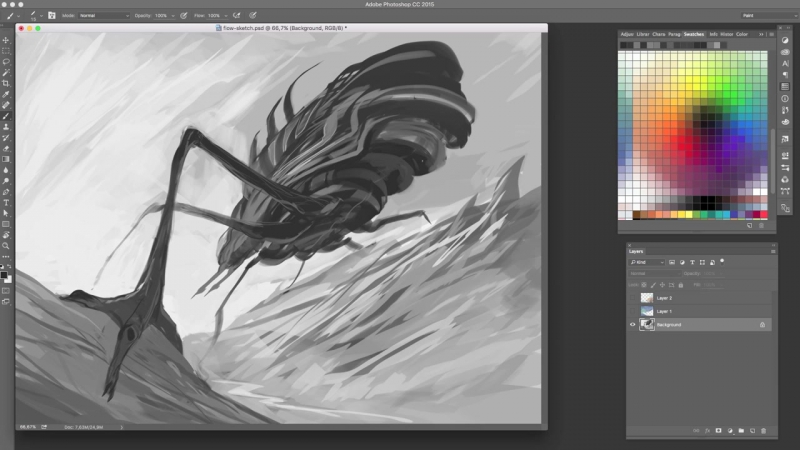The height and width of the screenshot is (450, 800).
Task: Create a new group with folder icon
Action: coord(740,430)
